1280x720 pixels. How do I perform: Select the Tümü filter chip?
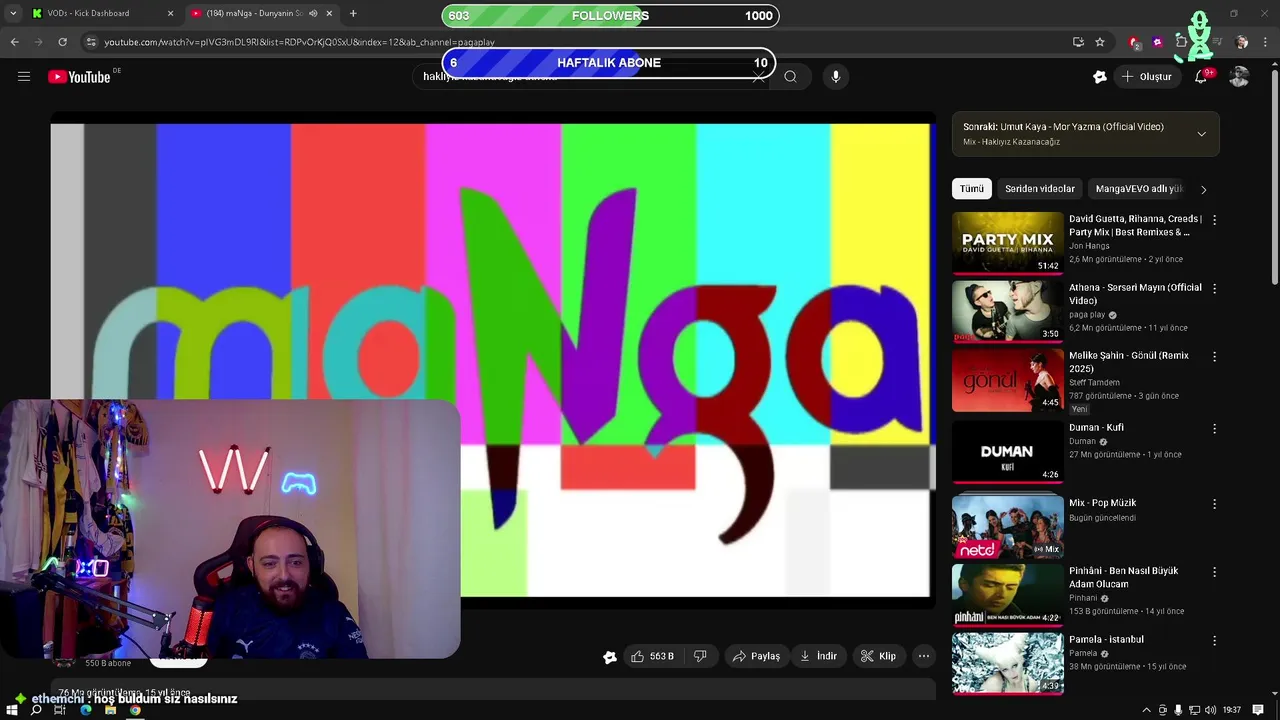972,188
